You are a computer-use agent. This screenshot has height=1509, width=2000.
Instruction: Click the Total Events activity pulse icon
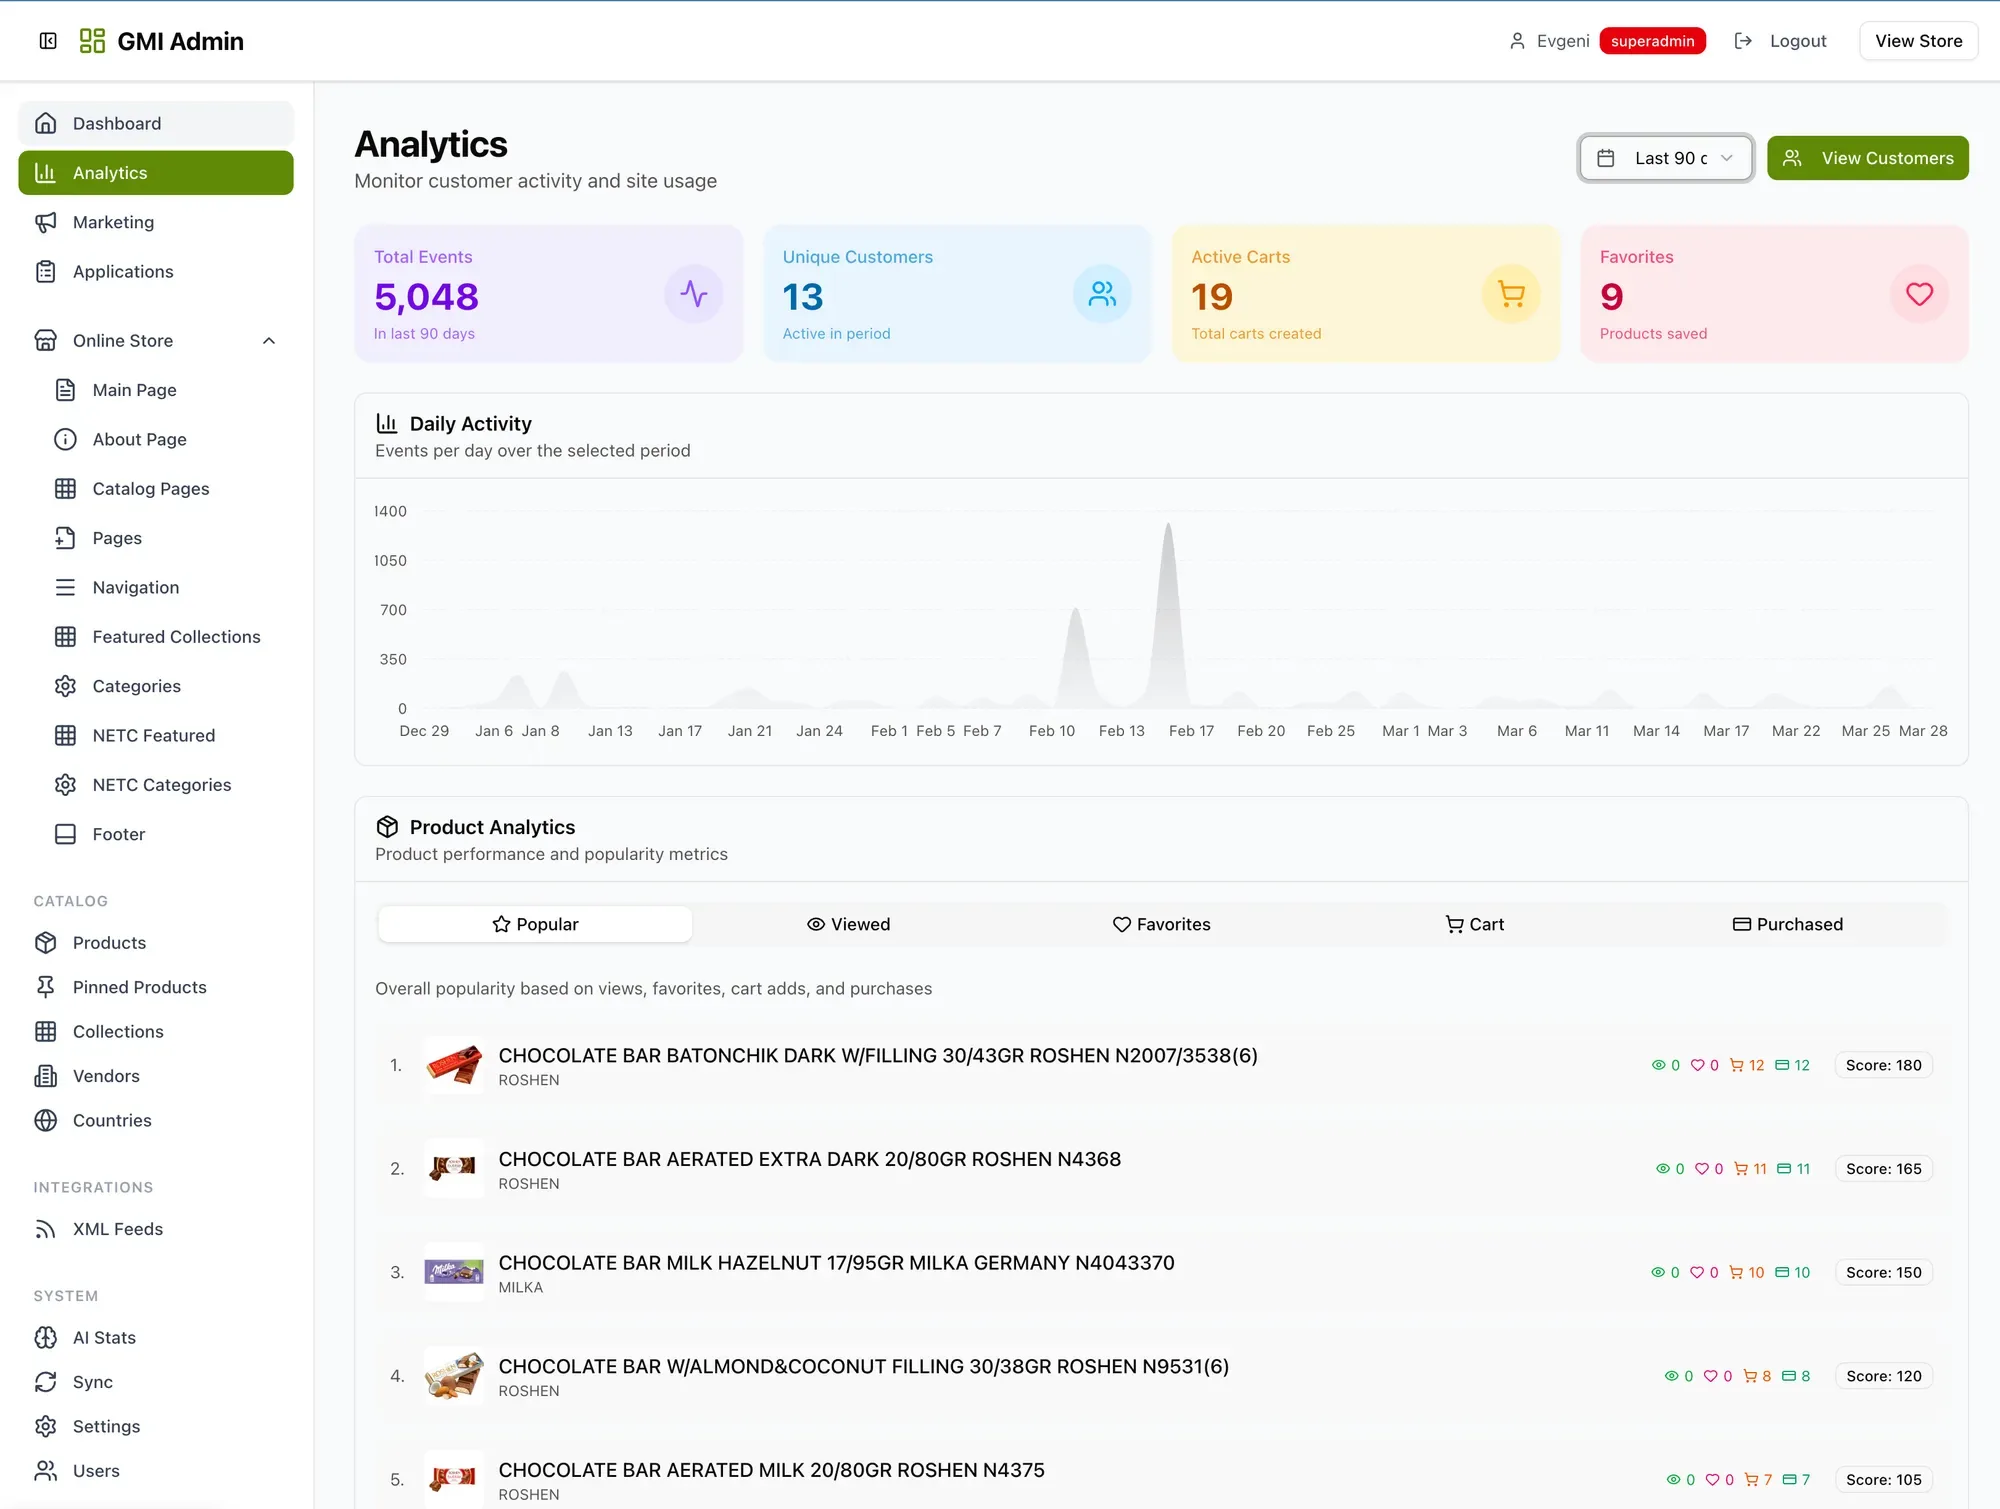694,294
